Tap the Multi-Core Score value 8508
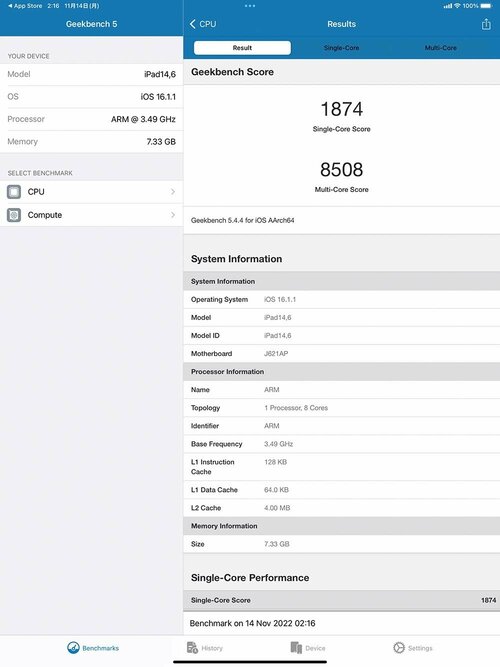The image size is (500, 667). click(x=342, y=169)
